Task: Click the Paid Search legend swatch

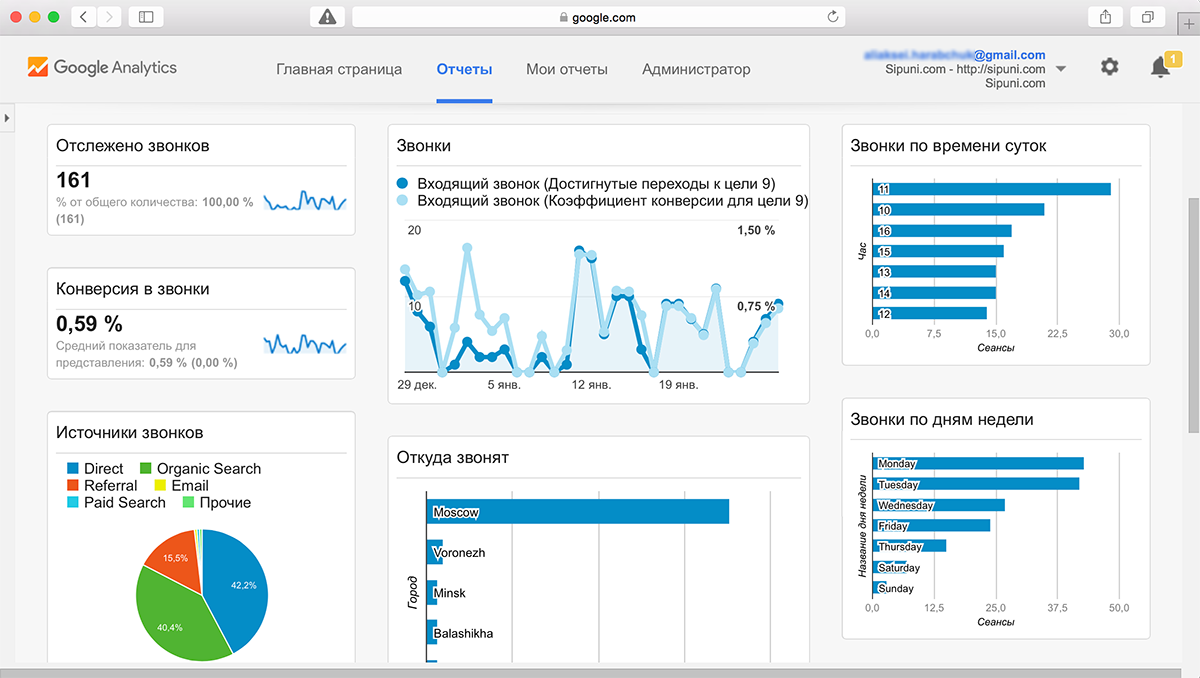Action: pos(73,502)
